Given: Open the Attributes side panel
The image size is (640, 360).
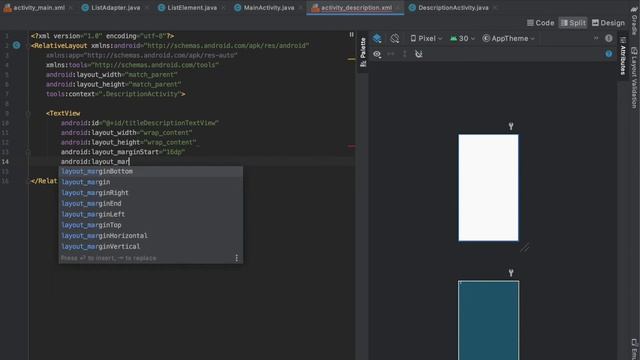Looking at the screenshot, I should (x=623, y=56).
